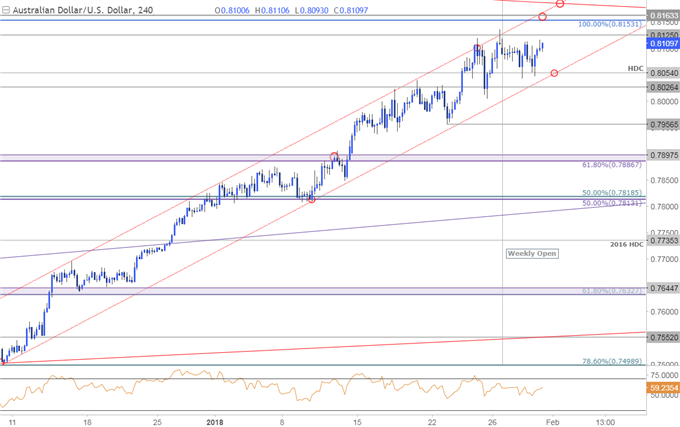
Task: Click the HDC annotation near 0.80540
Action: click(x=636, y=68)
